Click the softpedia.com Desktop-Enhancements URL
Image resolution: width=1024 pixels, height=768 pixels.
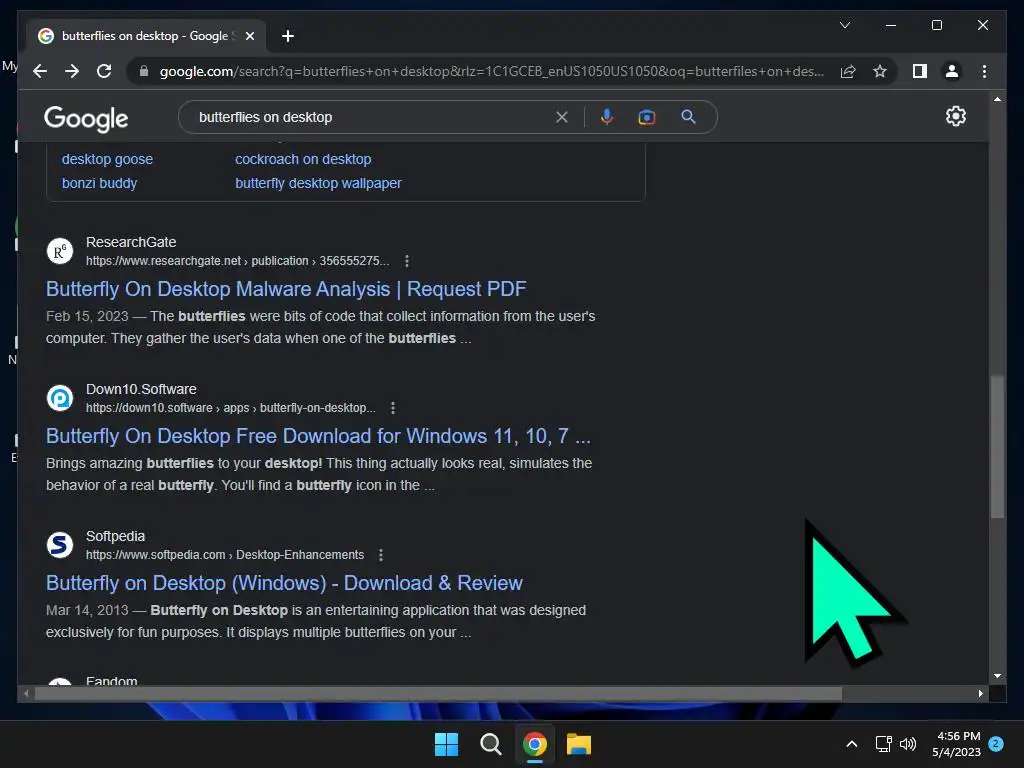225,555
